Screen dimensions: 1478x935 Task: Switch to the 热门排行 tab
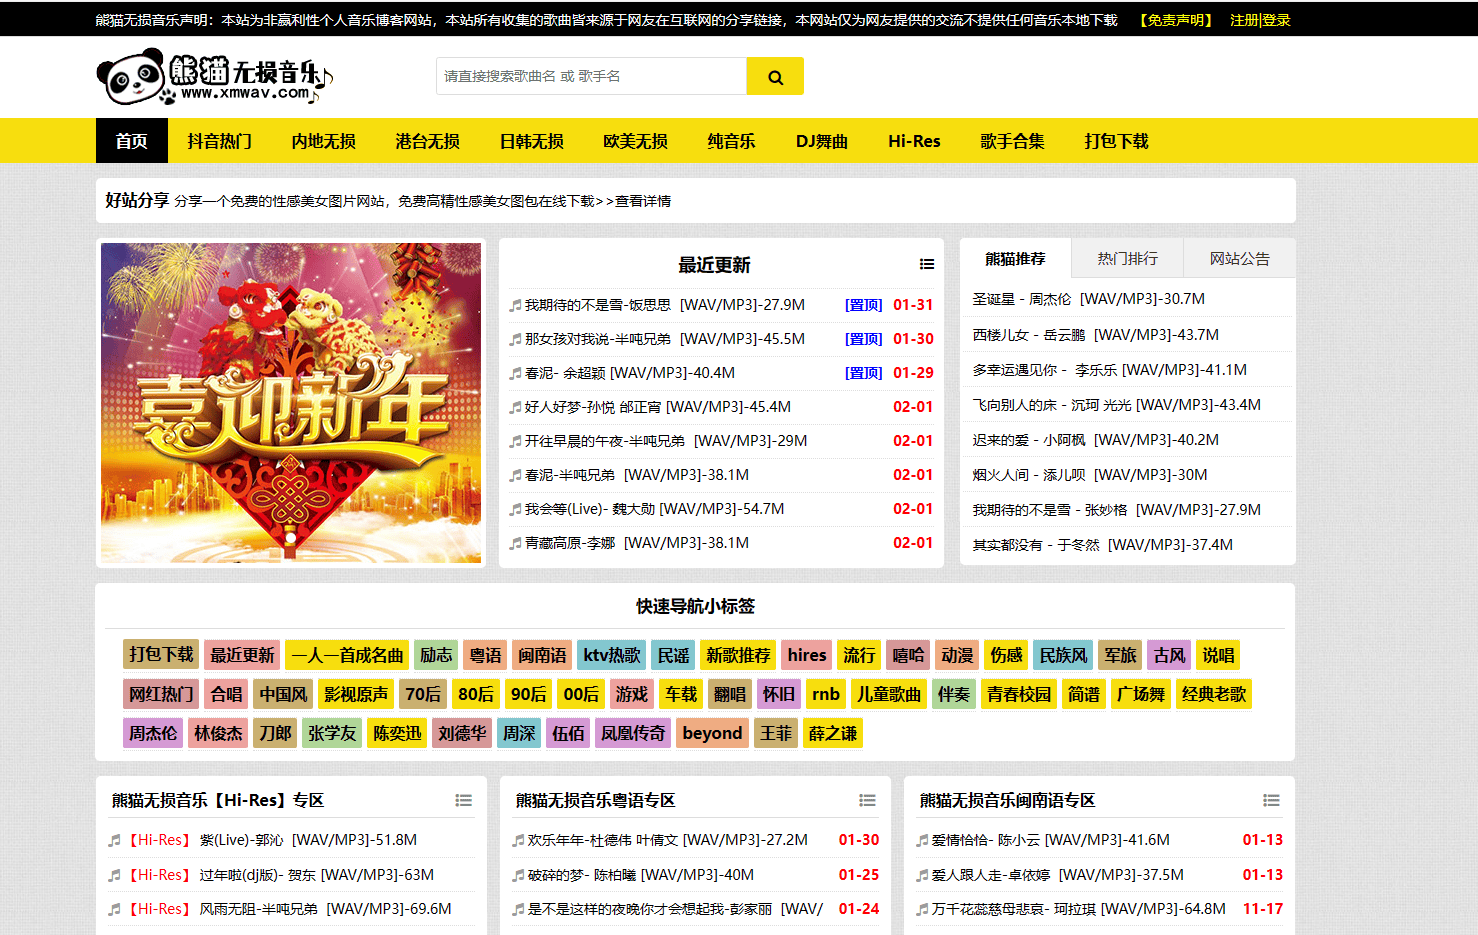tap(1127, 259)
